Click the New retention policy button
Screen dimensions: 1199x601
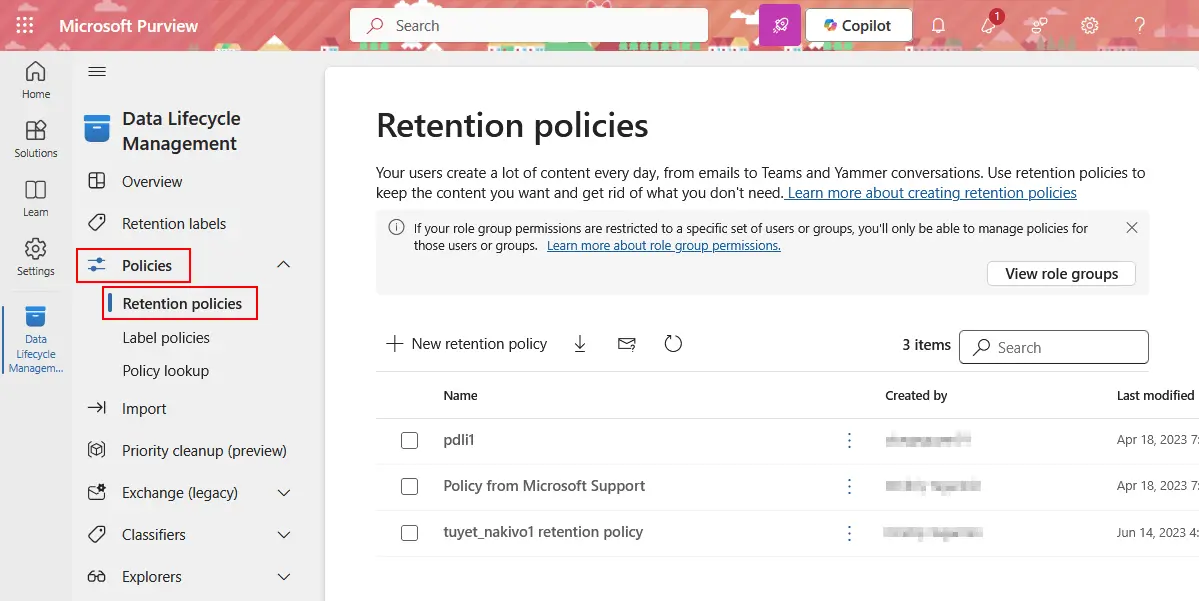(466, 343)
